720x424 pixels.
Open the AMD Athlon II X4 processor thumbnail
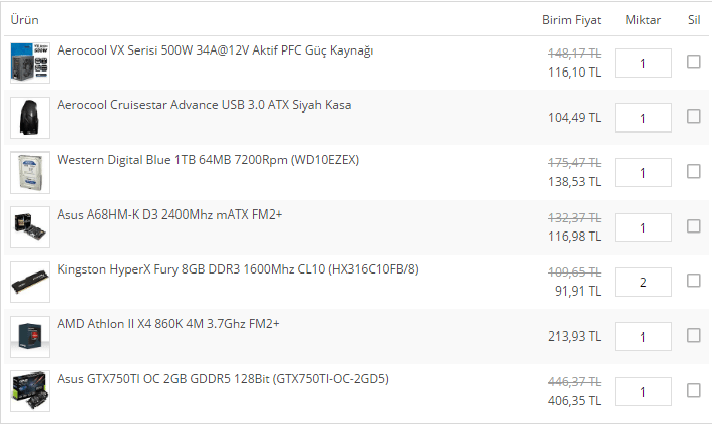(30, 337)
